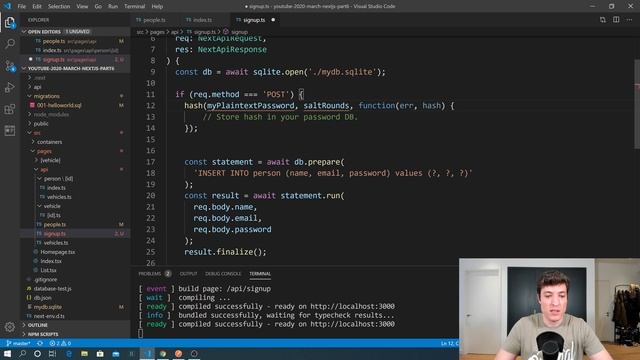Open the Selection menu
The height and width of the screenshot is (360, 640).
coord(59,6)
